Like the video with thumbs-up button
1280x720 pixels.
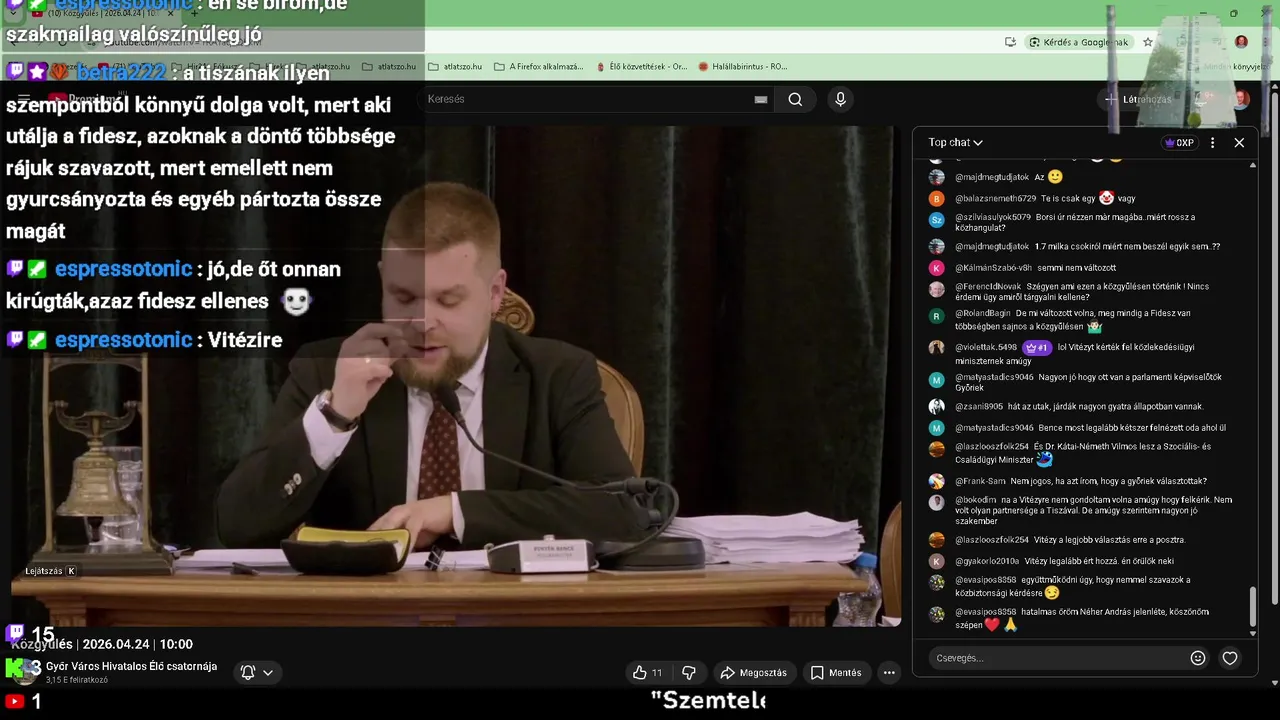[647, 673]
